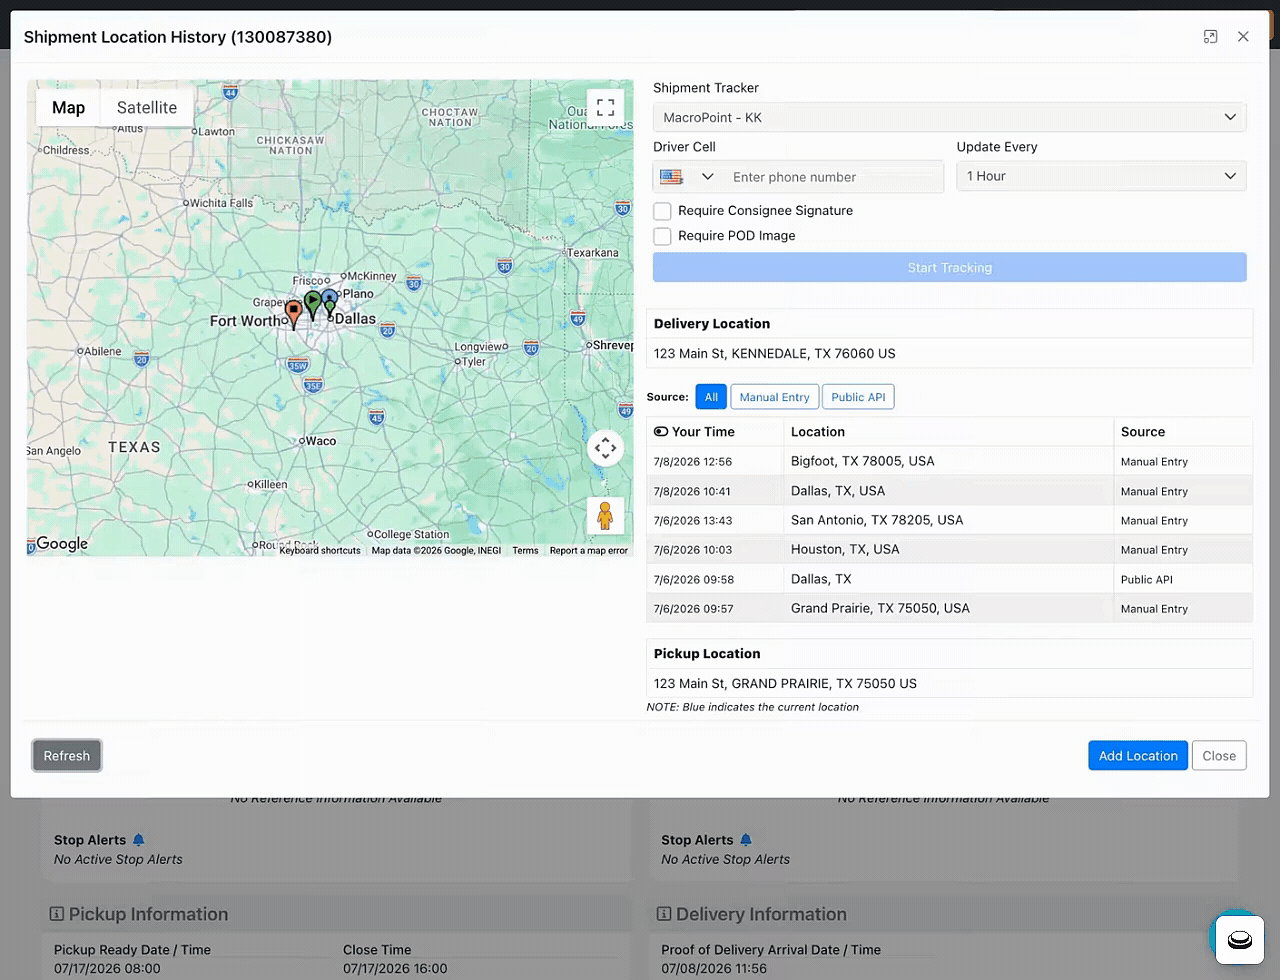Select the Grand Prairie, TX 75050 row
Screen dimensions: 1280x980
[949, 608]
